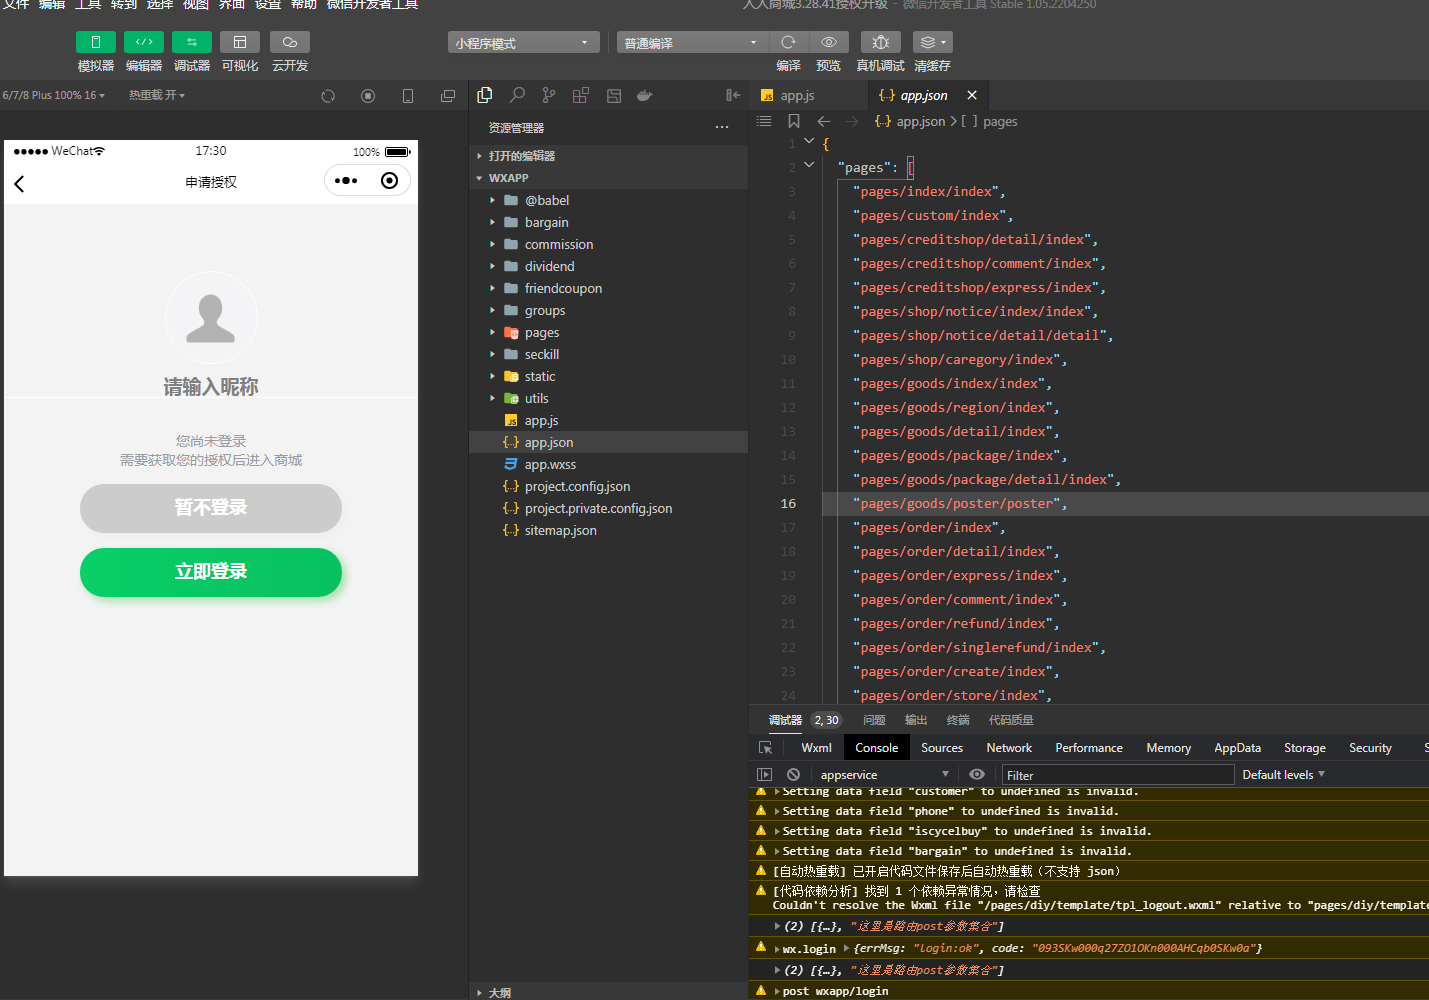This screenshot has width=1429, height=1000.
Task: Open the AppData devtools tab
Action: (x=1237, y=748)
